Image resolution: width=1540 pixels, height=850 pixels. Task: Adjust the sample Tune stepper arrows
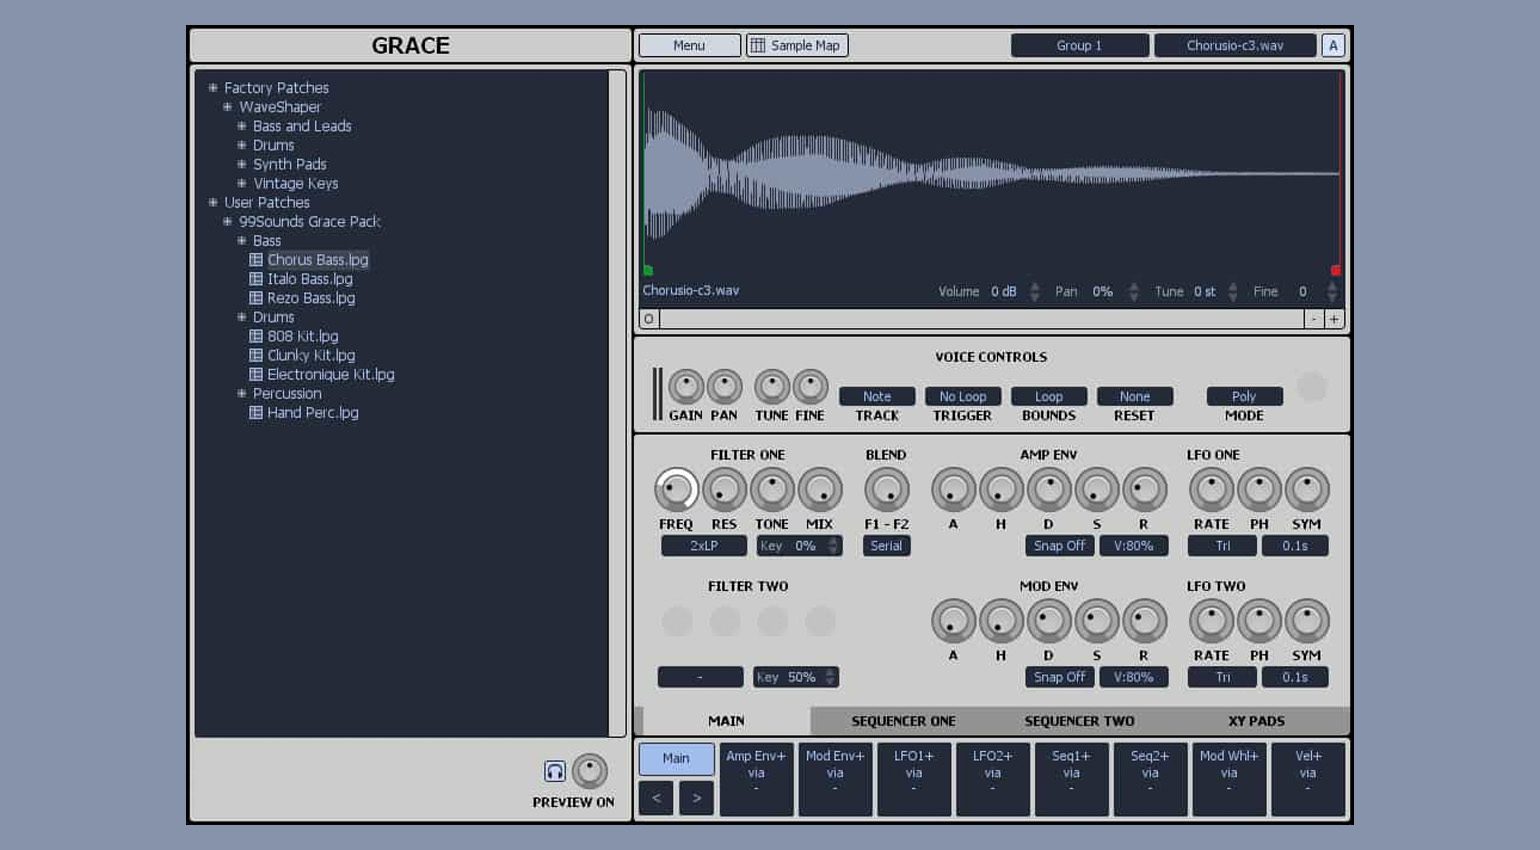click(1233, 292)
